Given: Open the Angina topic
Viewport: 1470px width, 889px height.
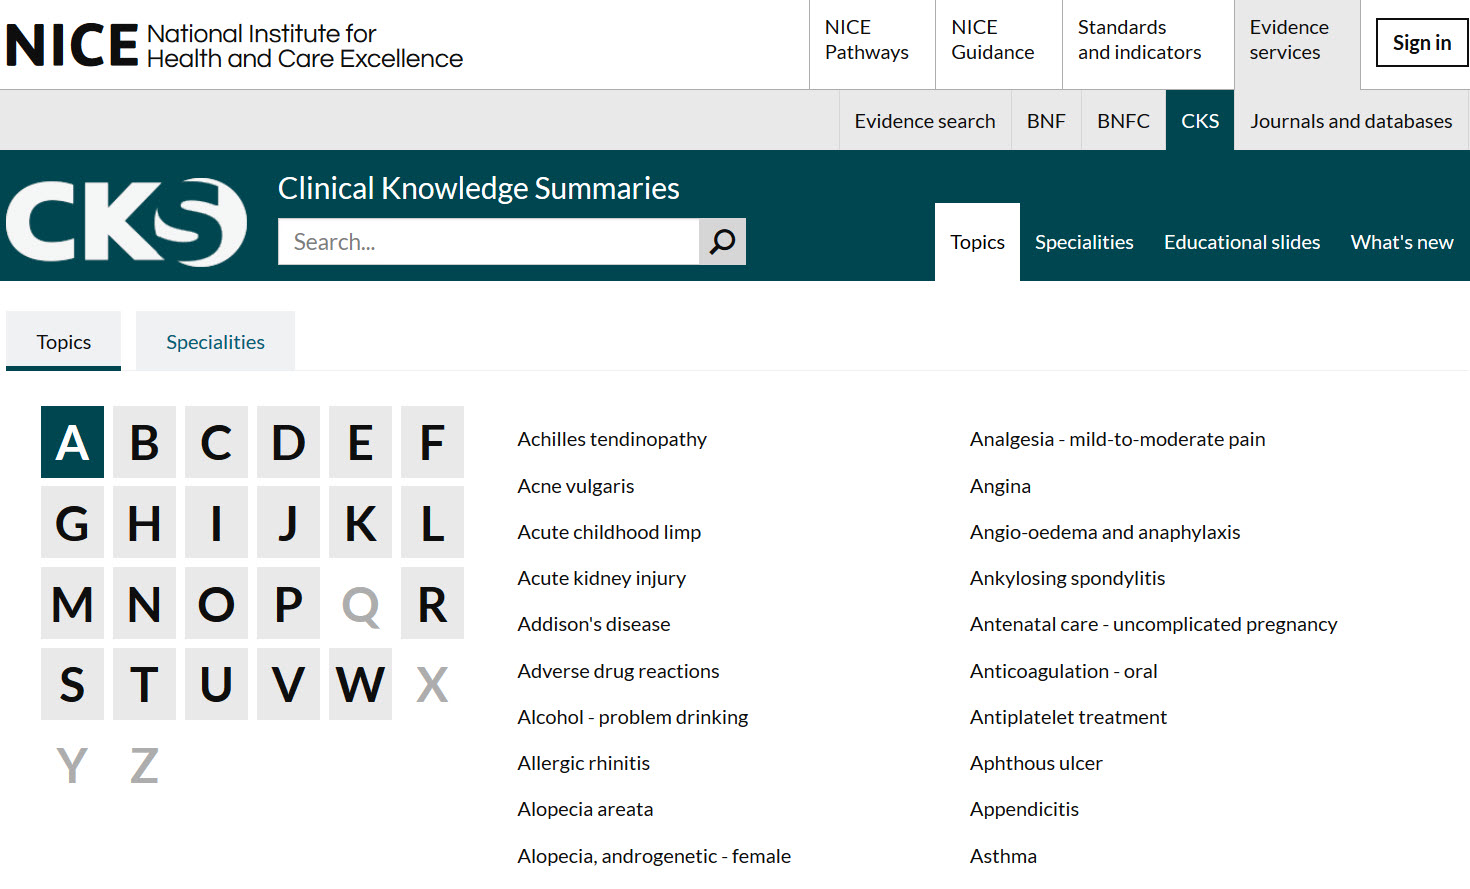Looking at the screenshot, I should click(x=1000, y=485).
